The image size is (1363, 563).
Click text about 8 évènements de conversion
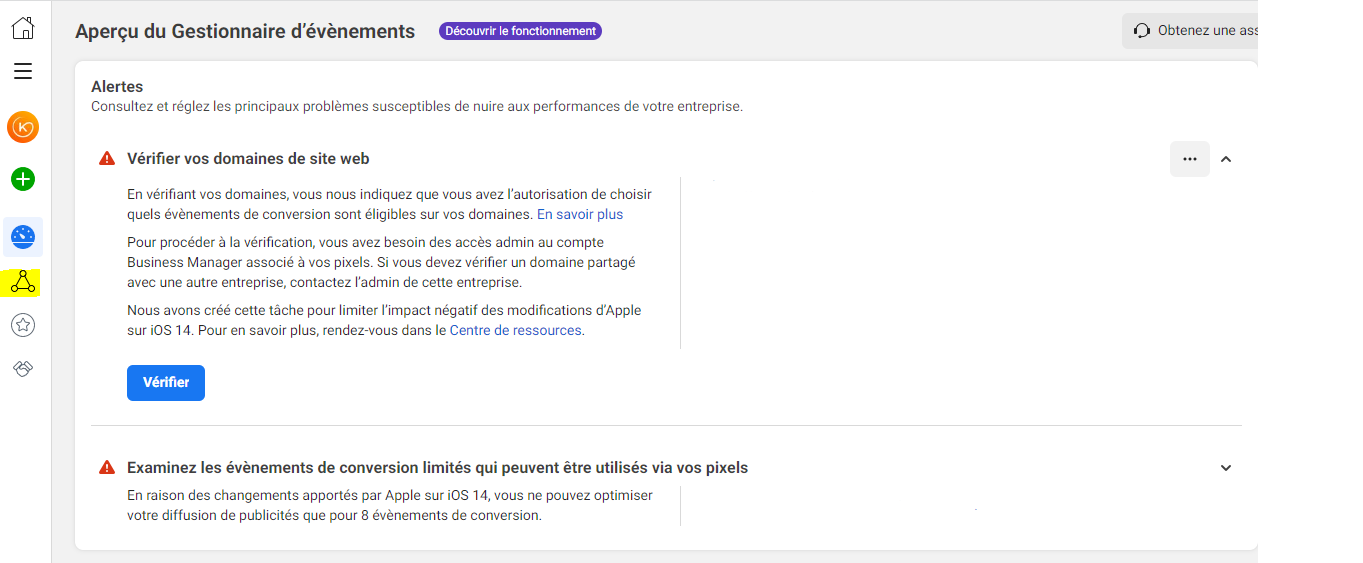390,506
